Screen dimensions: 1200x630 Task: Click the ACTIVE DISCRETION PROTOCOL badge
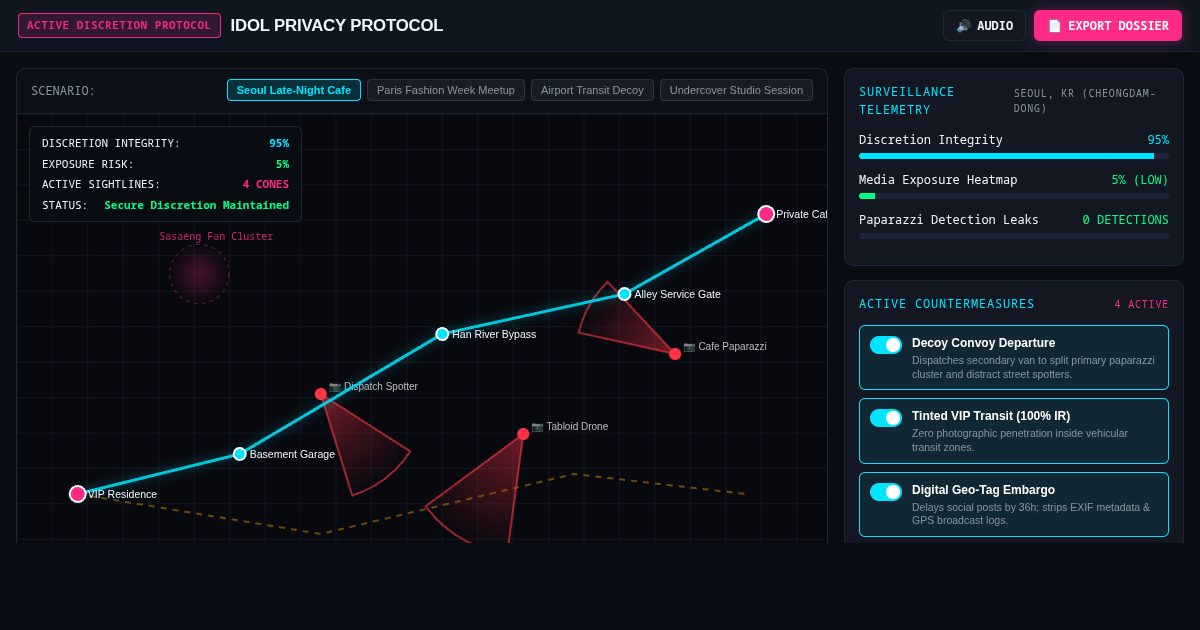pyautogui.click(x=119, y=26)
